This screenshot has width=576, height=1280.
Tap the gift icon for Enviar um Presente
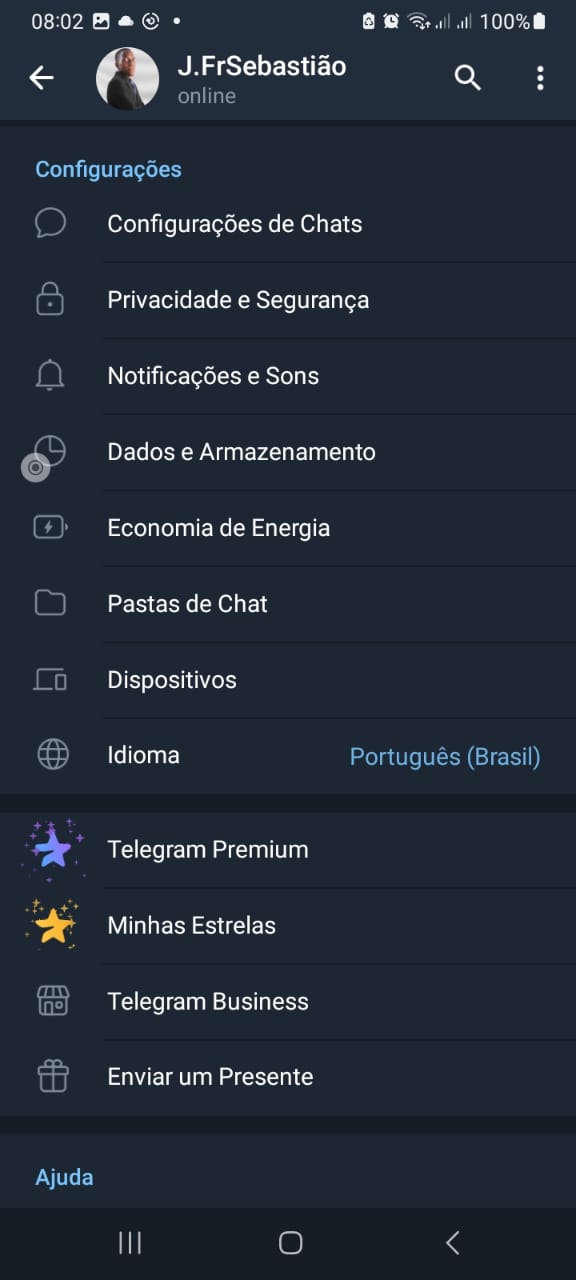[53, 1077]
